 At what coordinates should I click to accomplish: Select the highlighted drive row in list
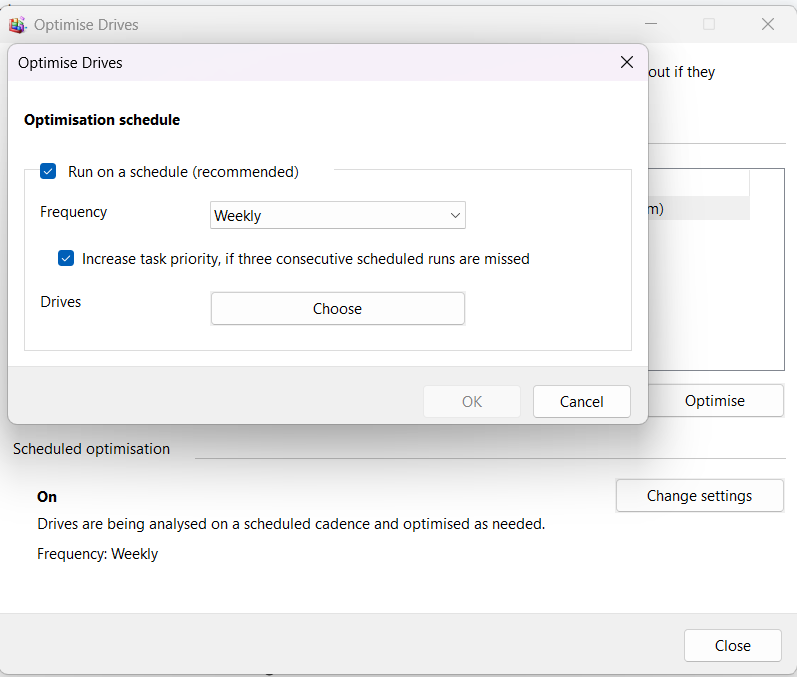pyautogui.click(x=698, y=208)
